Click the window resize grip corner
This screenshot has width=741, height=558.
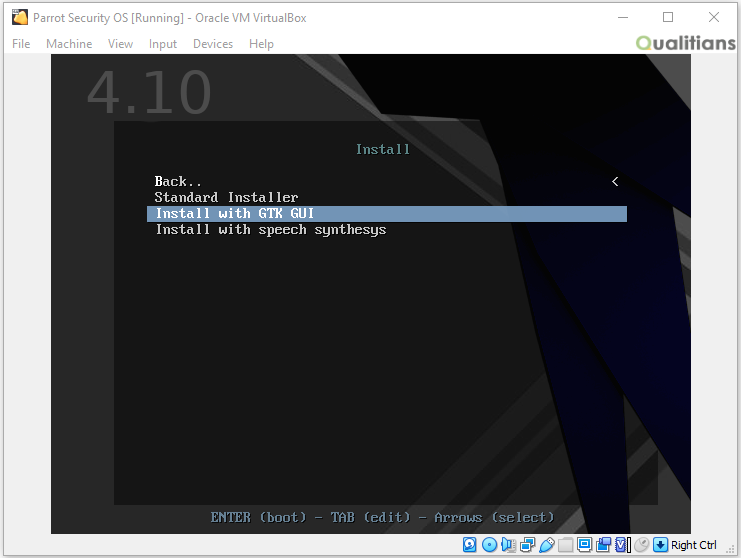(x=730, y=549)
